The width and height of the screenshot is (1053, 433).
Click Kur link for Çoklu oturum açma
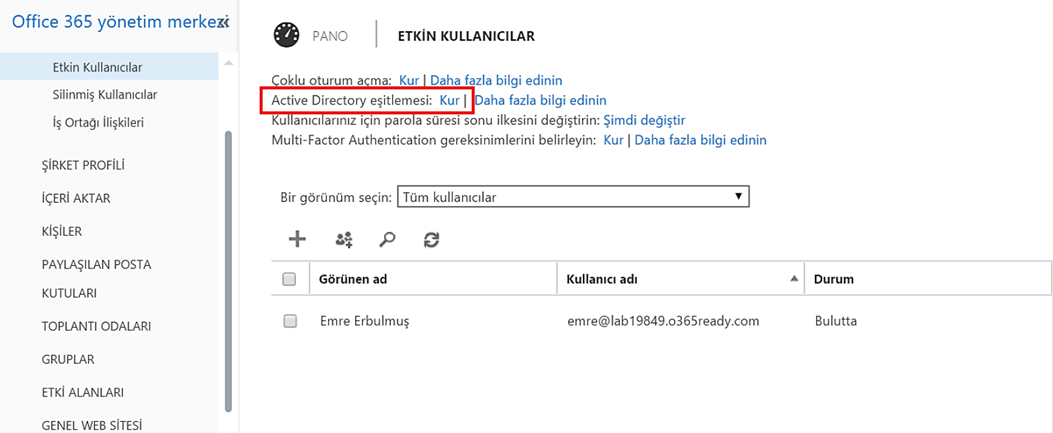tap(409, 81)
